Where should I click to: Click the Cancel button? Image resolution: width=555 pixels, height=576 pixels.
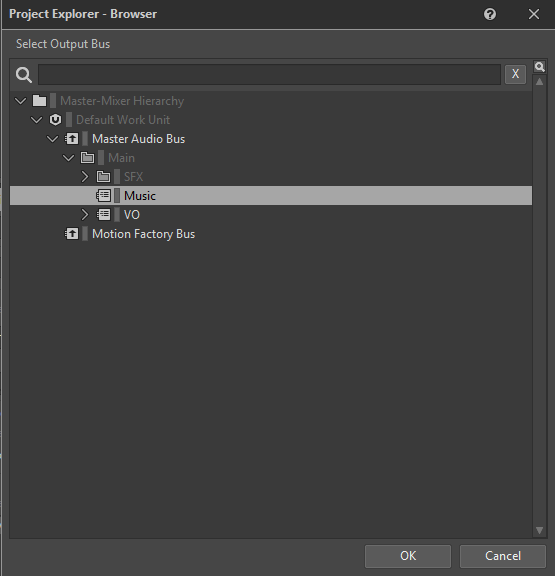tap(502, 556)
